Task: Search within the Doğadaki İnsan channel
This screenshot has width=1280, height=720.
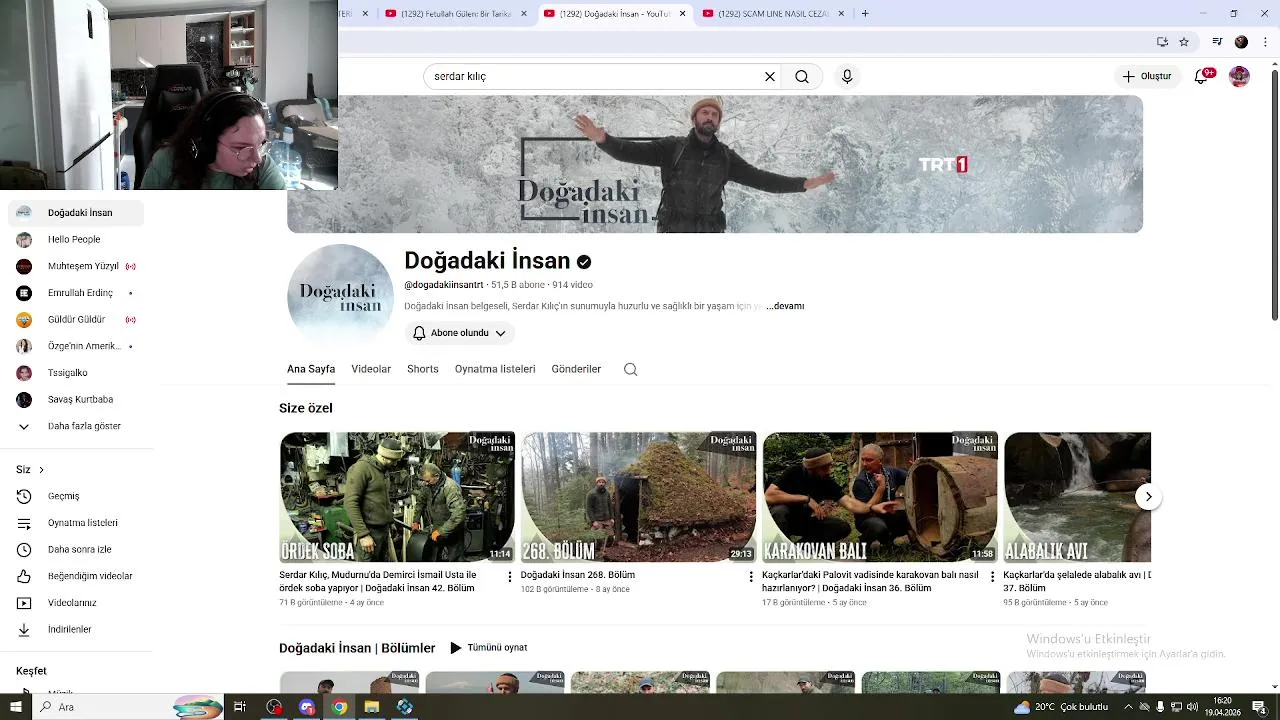Action: 630,369
